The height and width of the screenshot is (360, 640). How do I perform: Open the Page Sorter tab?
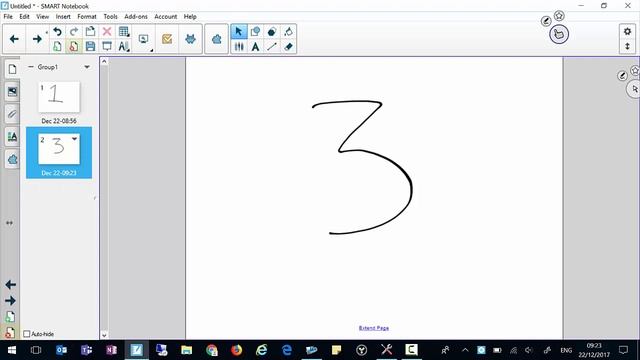click(x=12, y=69)
